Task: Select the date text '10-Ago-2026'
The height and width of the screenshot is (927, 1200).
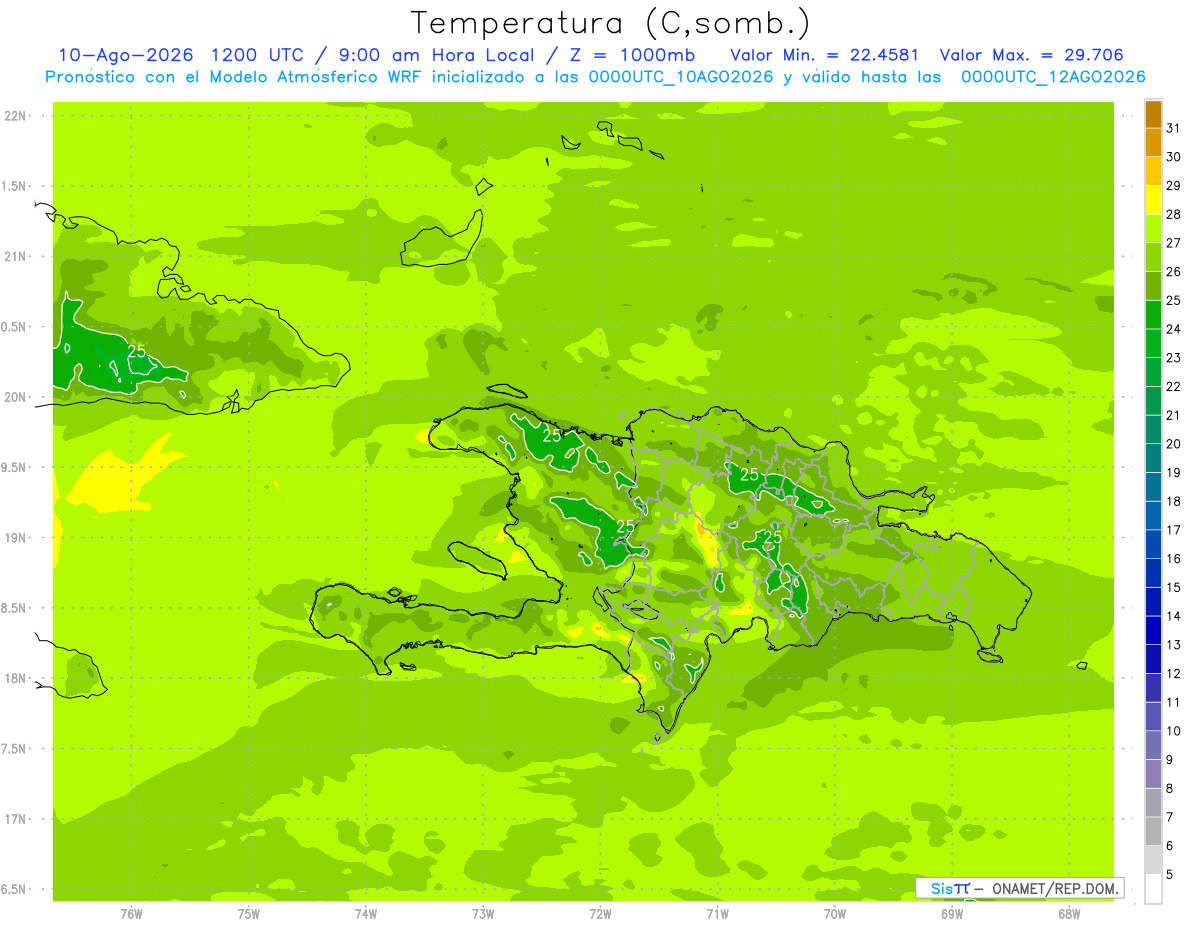Action: 125,55
